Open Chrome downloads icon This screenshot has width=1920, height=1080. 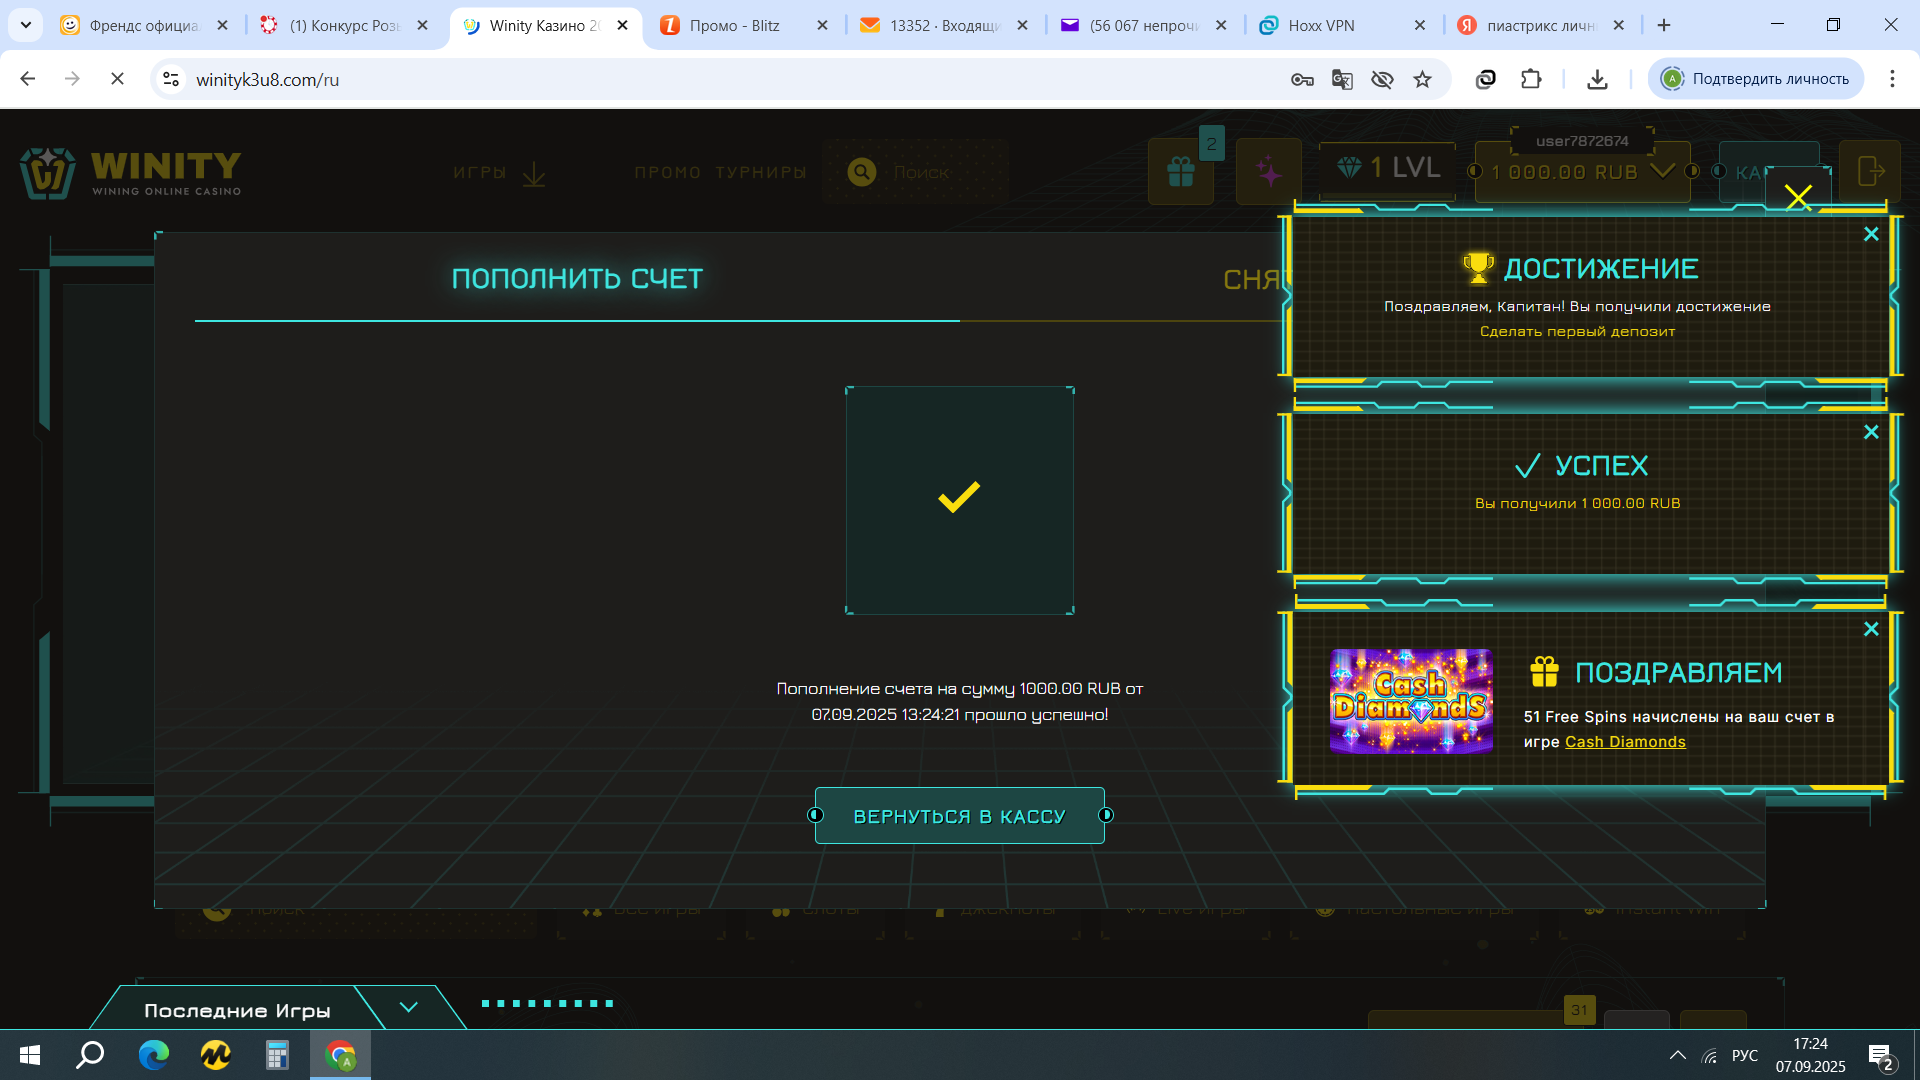coord(1597,79)
